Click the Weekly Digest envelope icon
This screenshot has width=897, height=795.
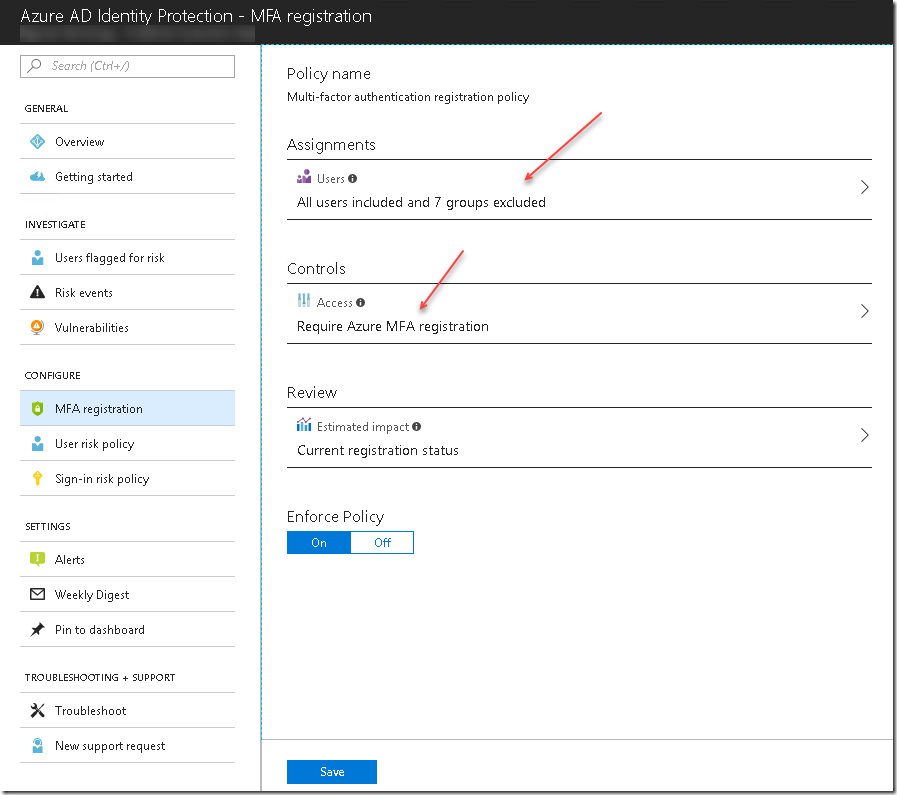[x=36, y=594]
